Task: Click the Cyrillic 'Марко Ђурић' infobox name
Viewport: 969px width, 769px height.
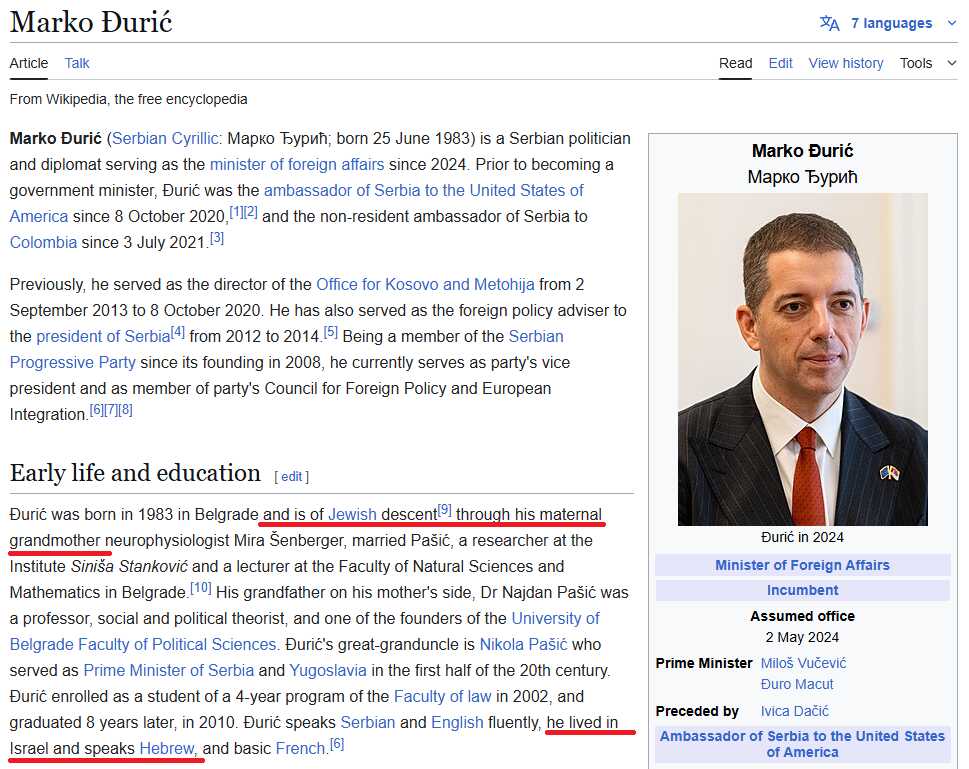Action: point(802,177)
